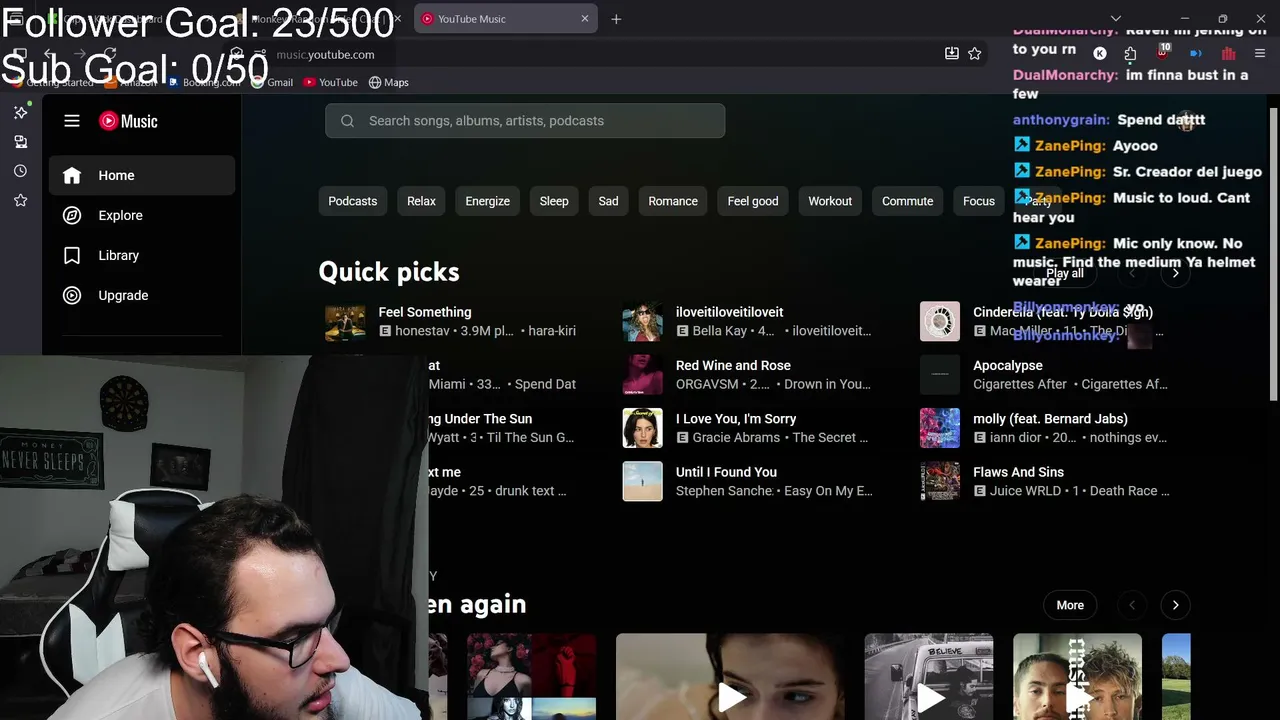The image size is (1280, 720).
Task: Open history clock icon in browser sidebar
Action: click(20, 171)
